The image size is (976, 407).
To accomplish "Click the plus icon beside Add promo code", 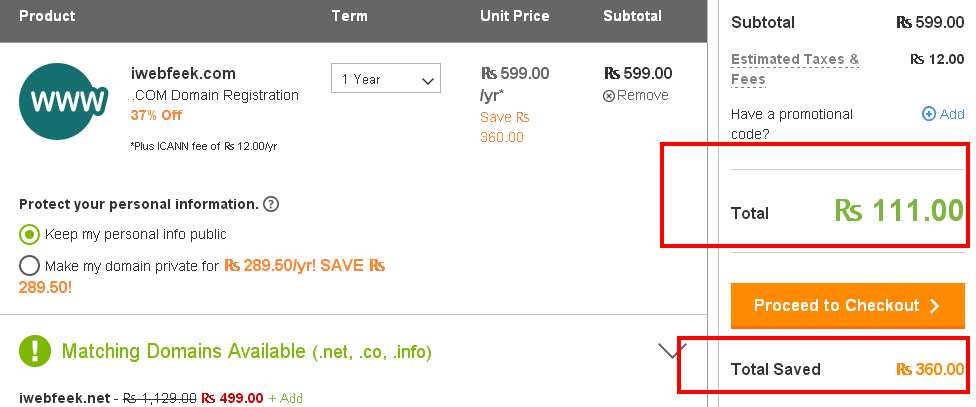I will (x=929, y=114).
